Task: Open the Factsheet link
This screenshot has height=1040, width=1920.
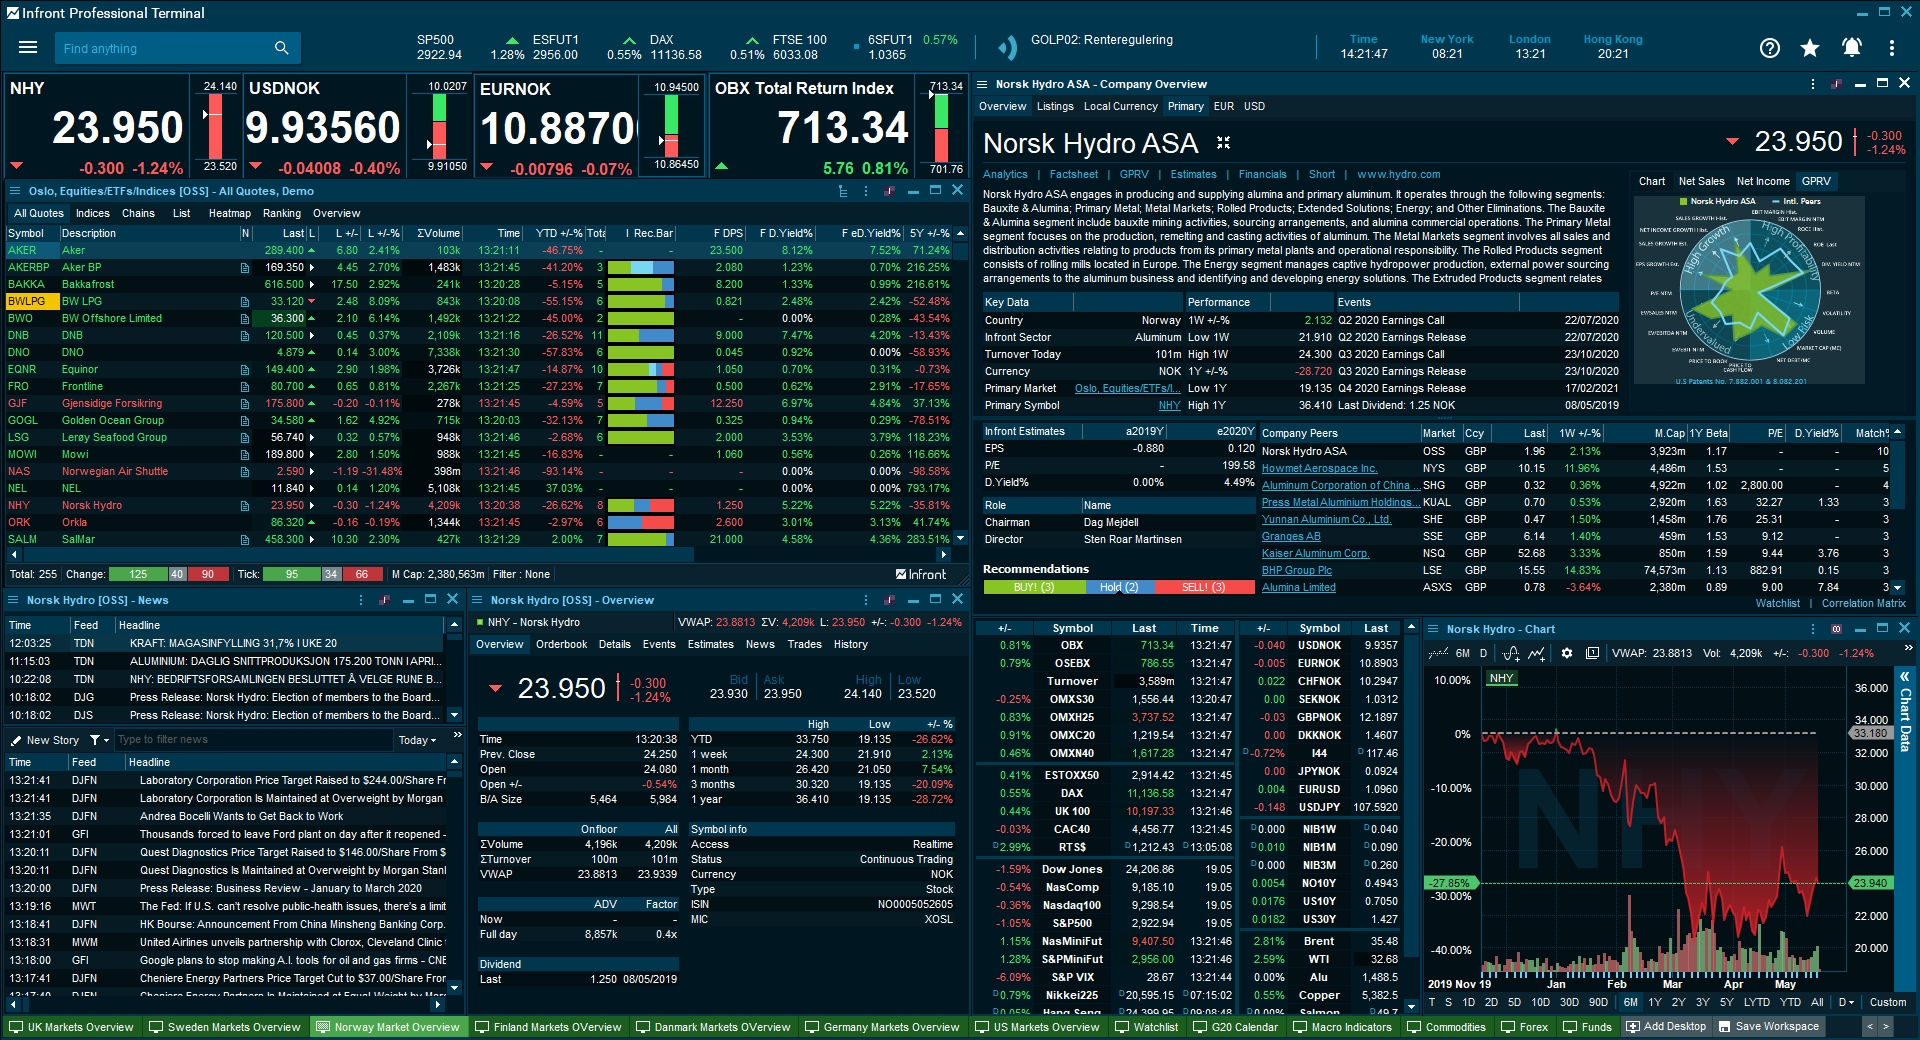Action: (1073, 174)
